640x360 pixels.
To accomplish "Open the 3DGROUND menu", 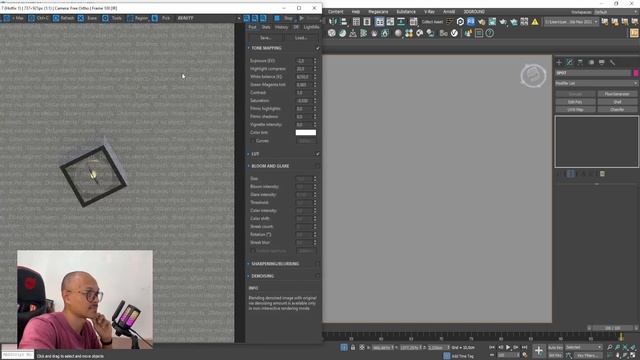I will click(x=474, y=12).
